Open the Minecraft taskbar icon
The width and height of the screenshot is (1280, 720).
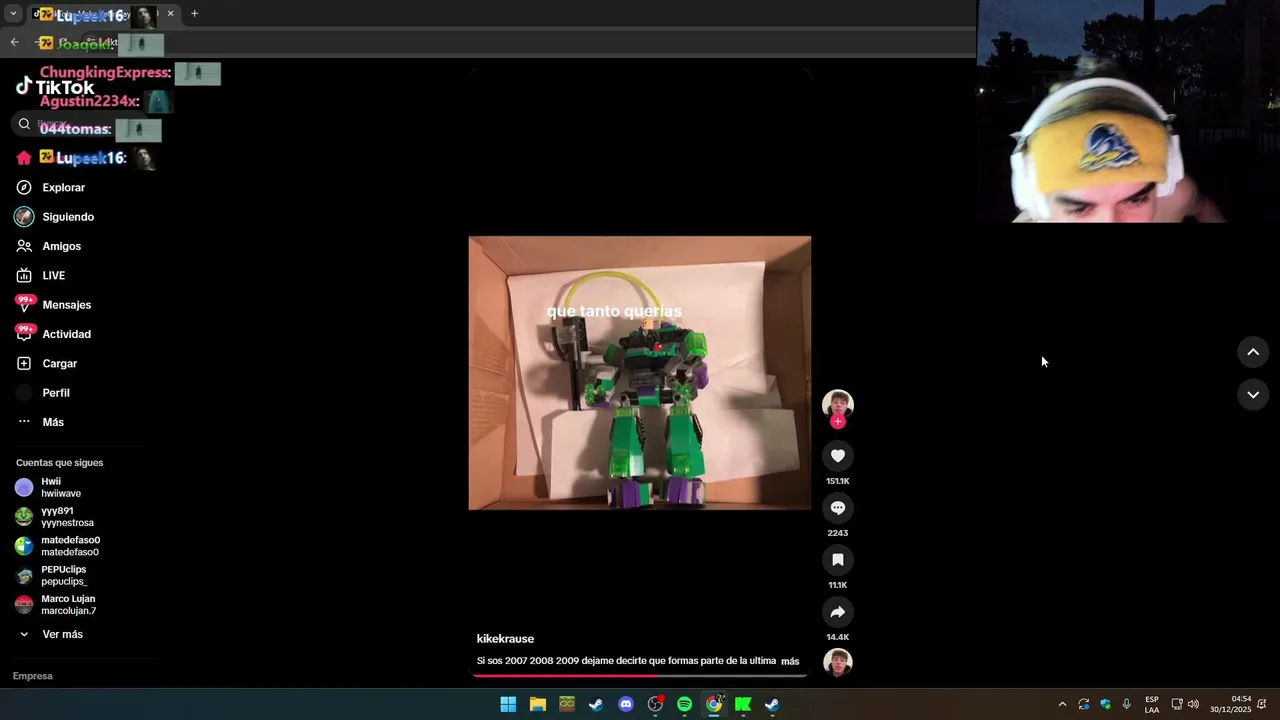point(567,704)
